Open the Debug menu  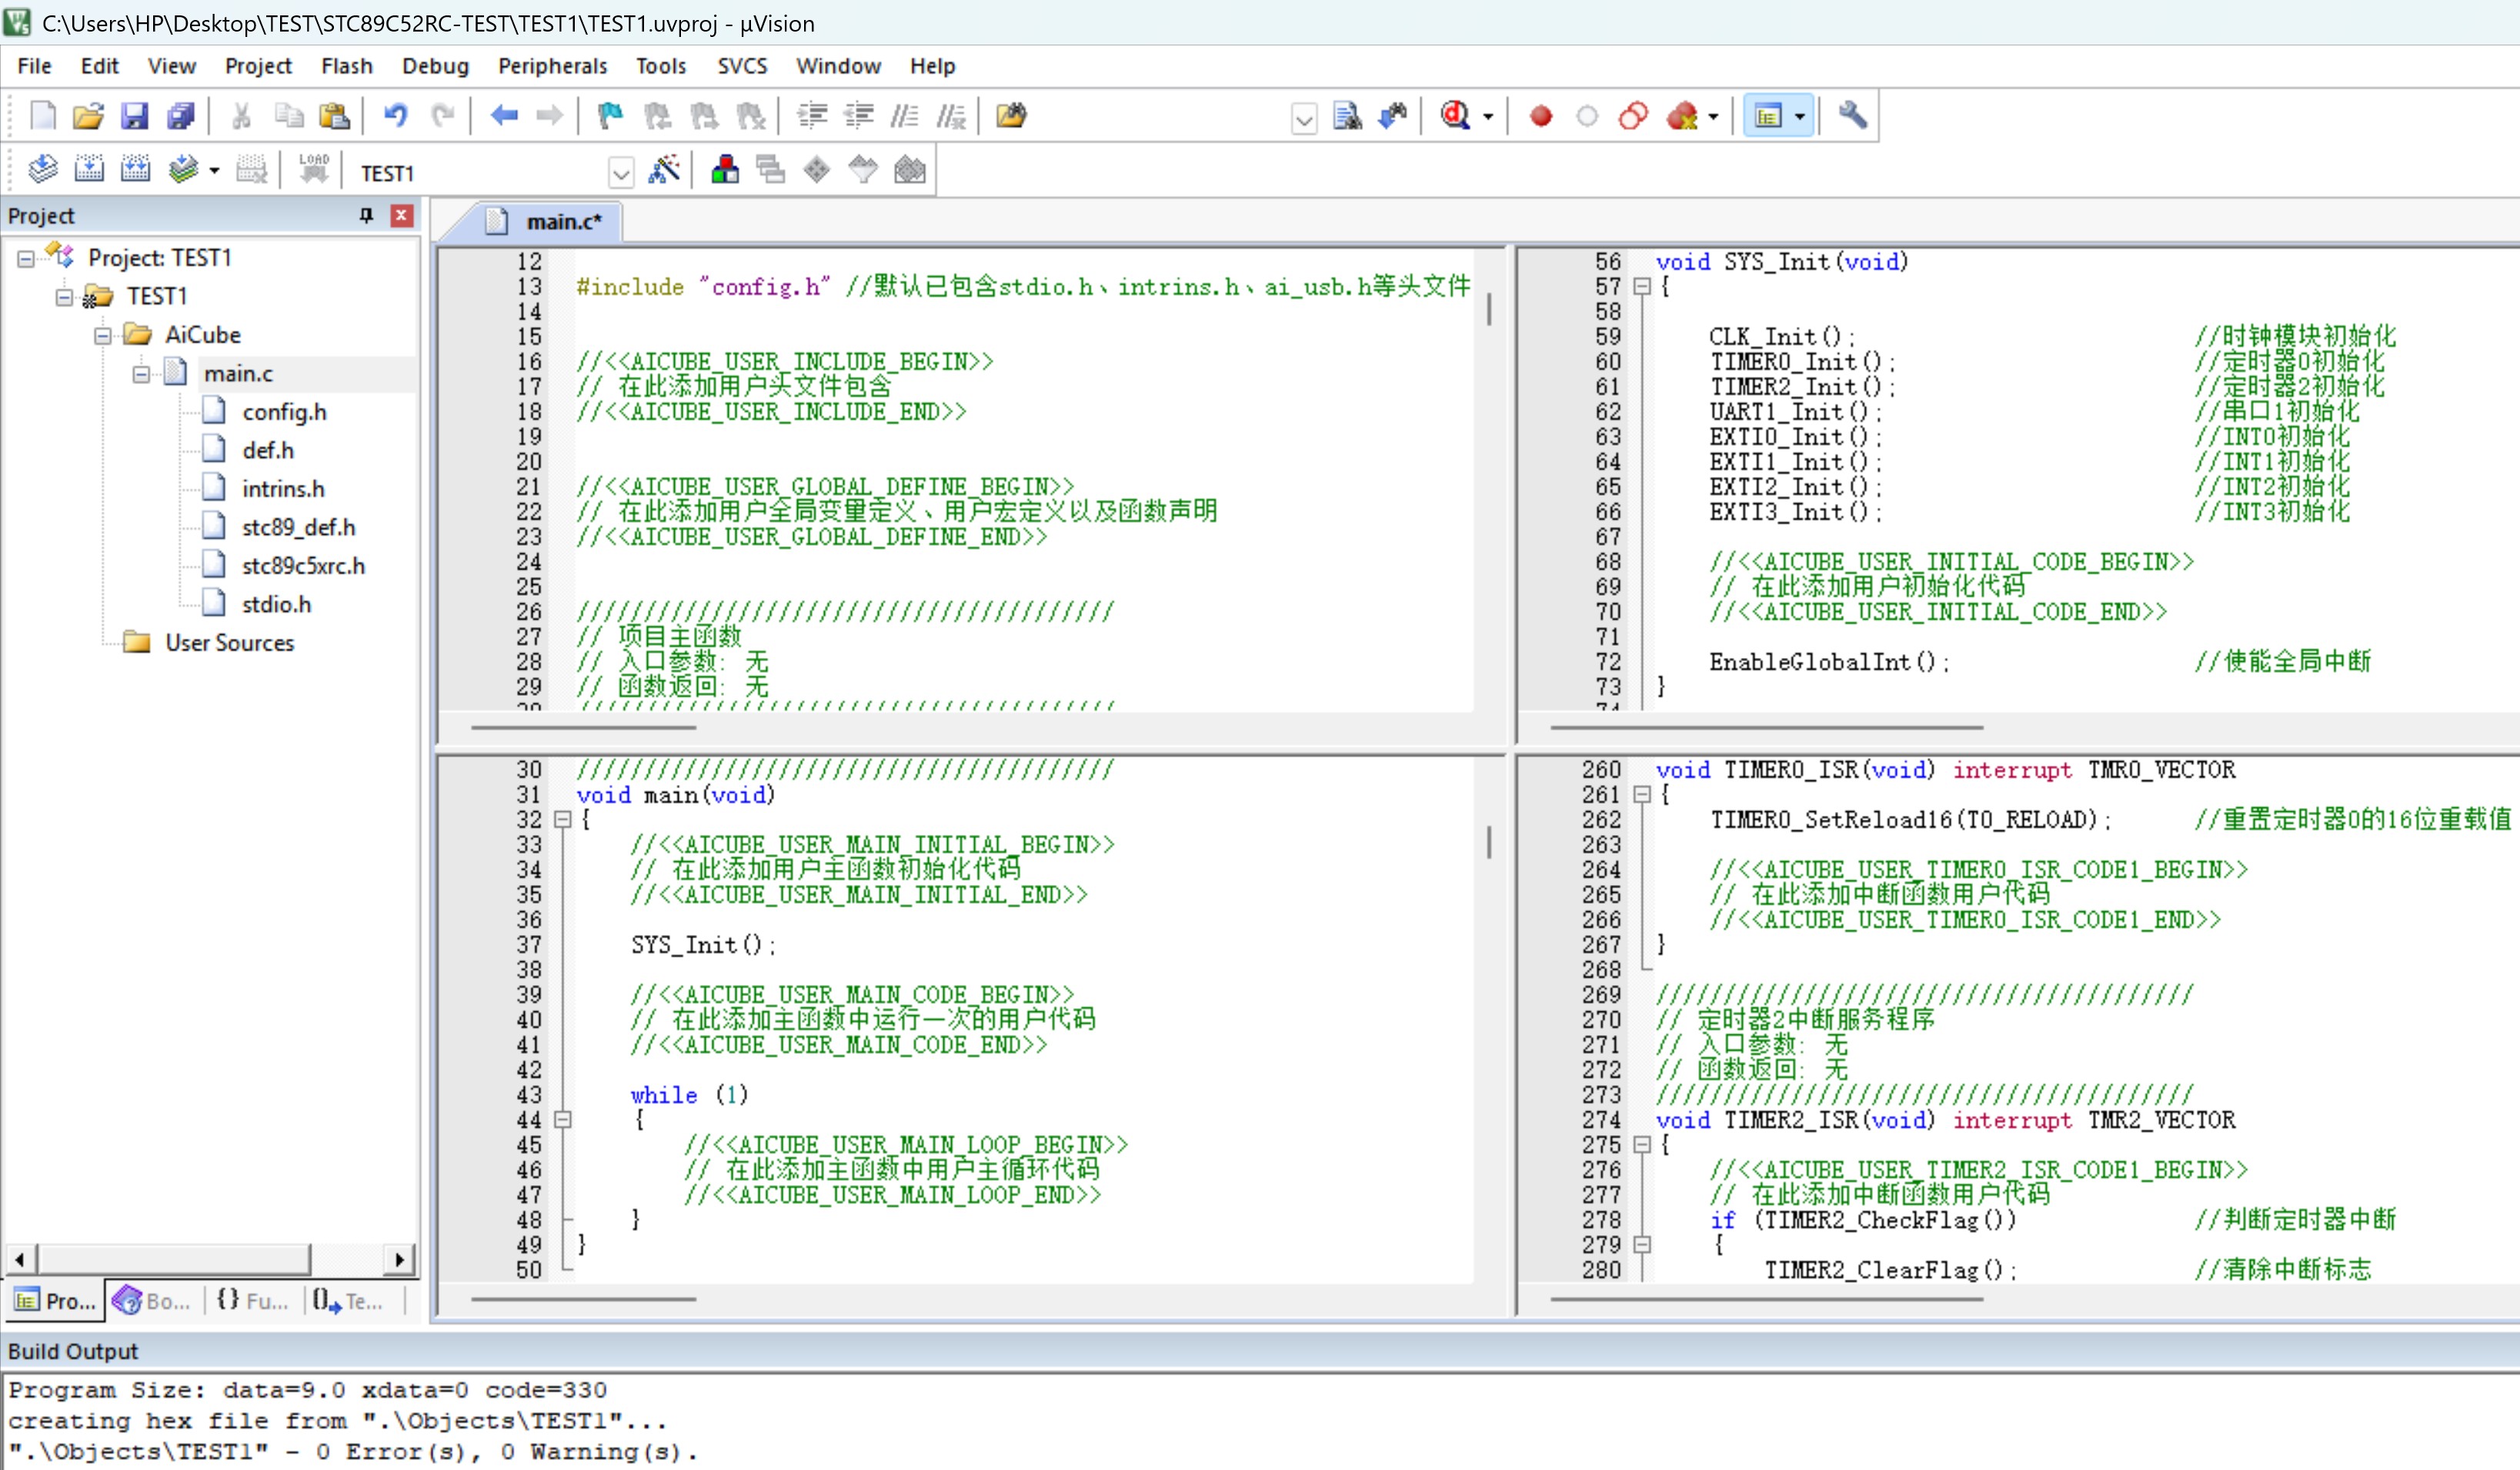coord(435,66)
